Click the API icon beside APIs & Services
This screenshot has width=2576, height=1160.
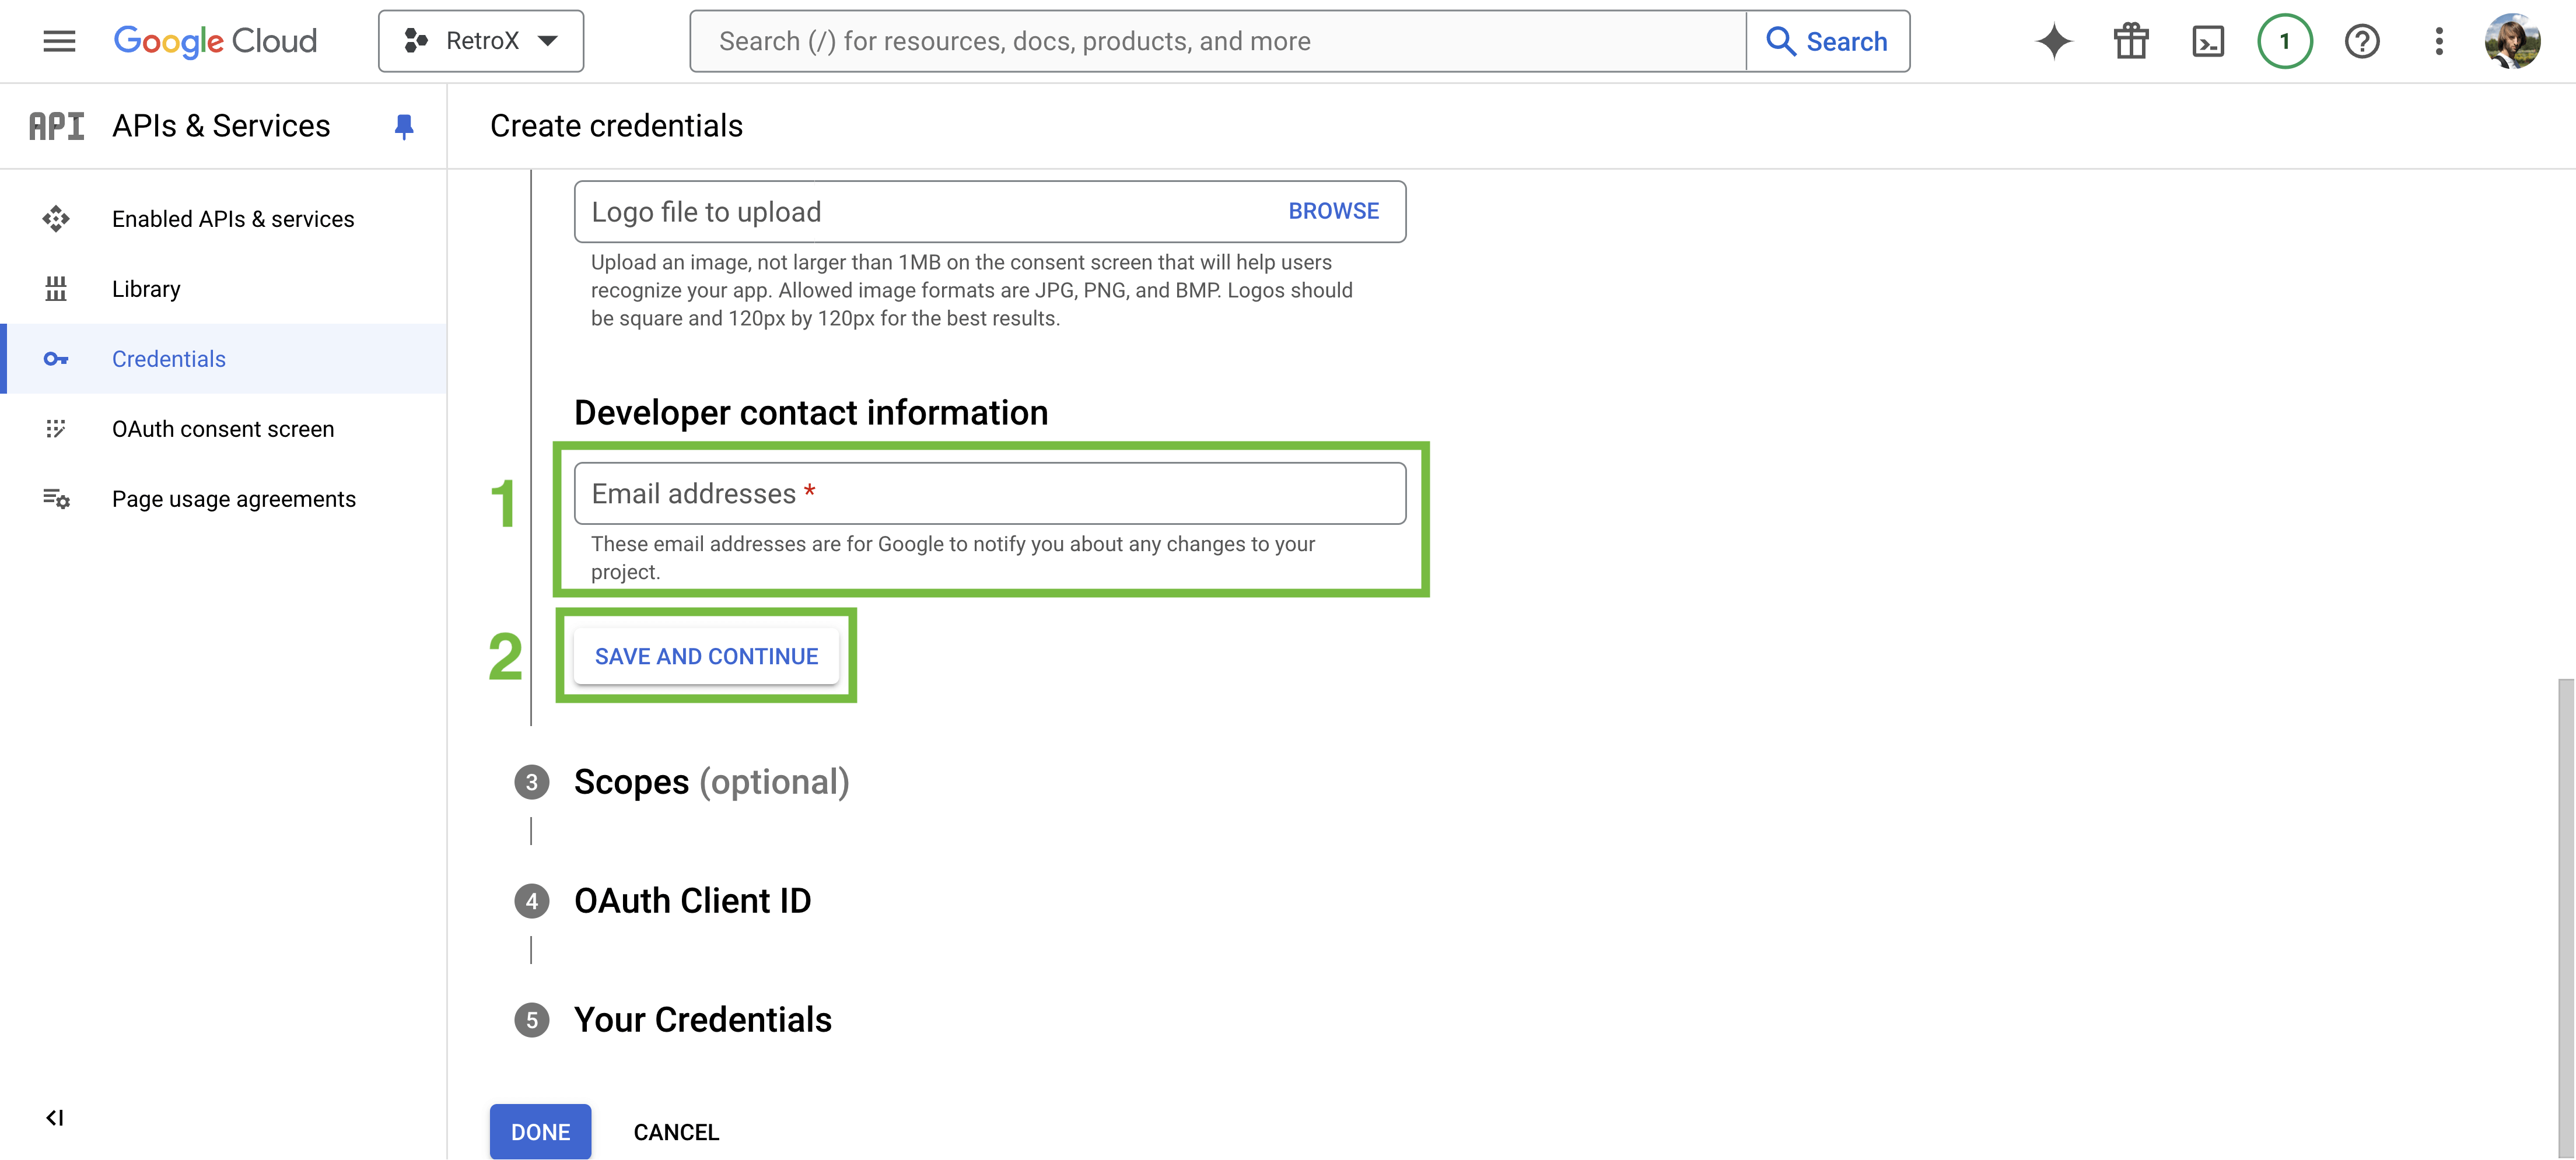point(56,126)
